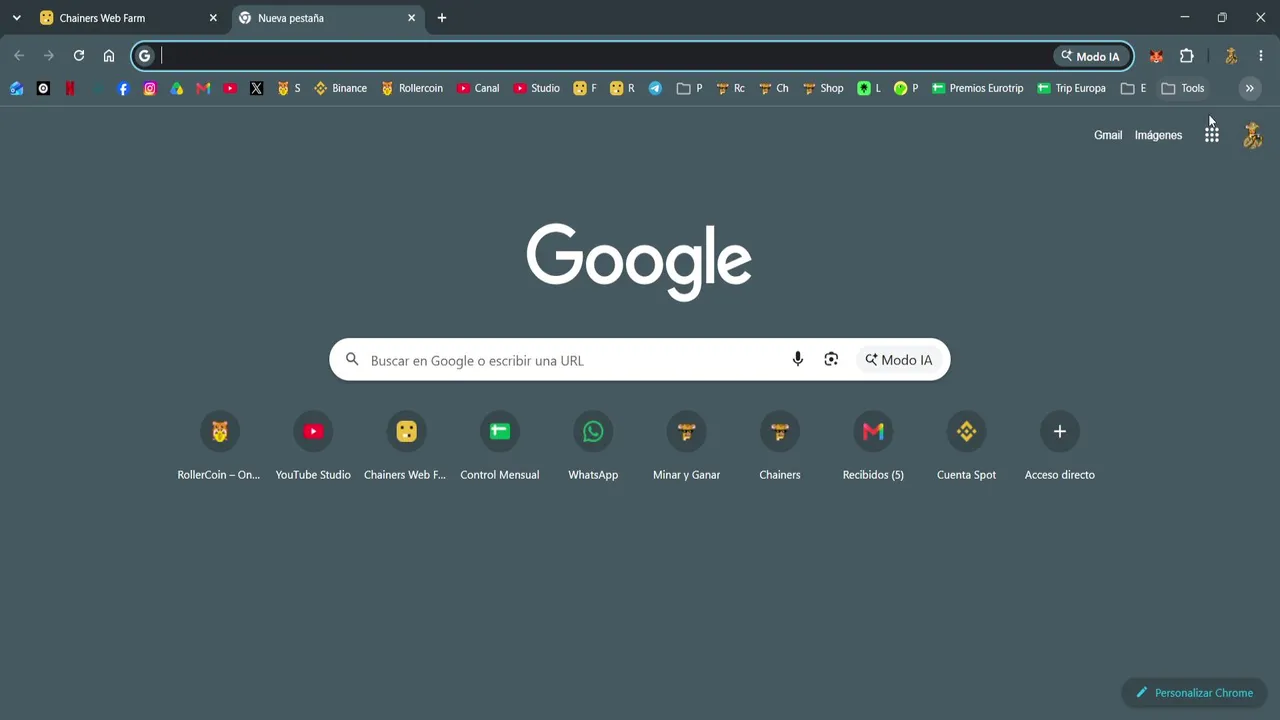Open the Minar y Ganar shortcut tile
The height and width of the screenshot is (720, 1280).
(687, 446)
